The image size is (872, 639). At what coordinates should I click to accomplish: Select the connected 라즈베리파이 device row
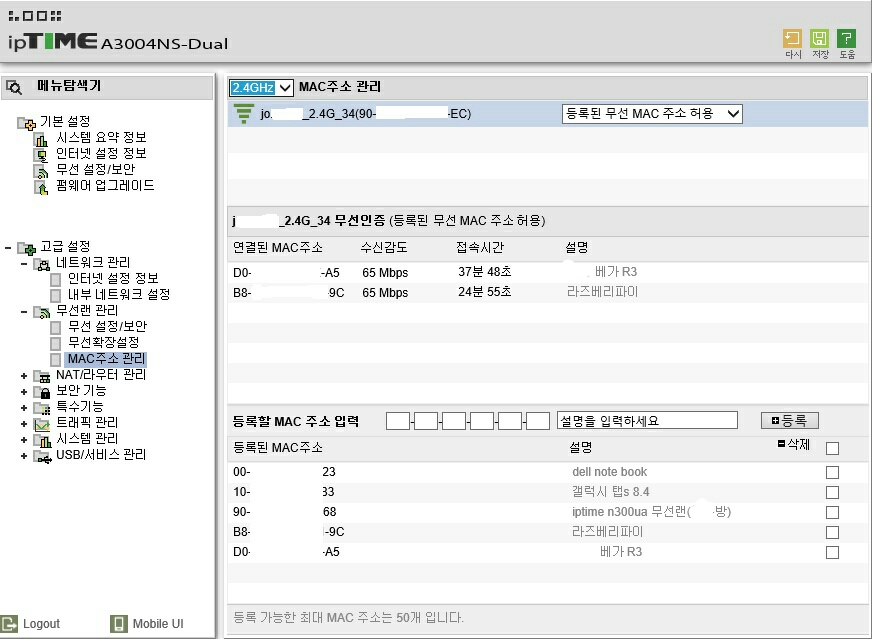pyautogui.click(x=548, y=293)
